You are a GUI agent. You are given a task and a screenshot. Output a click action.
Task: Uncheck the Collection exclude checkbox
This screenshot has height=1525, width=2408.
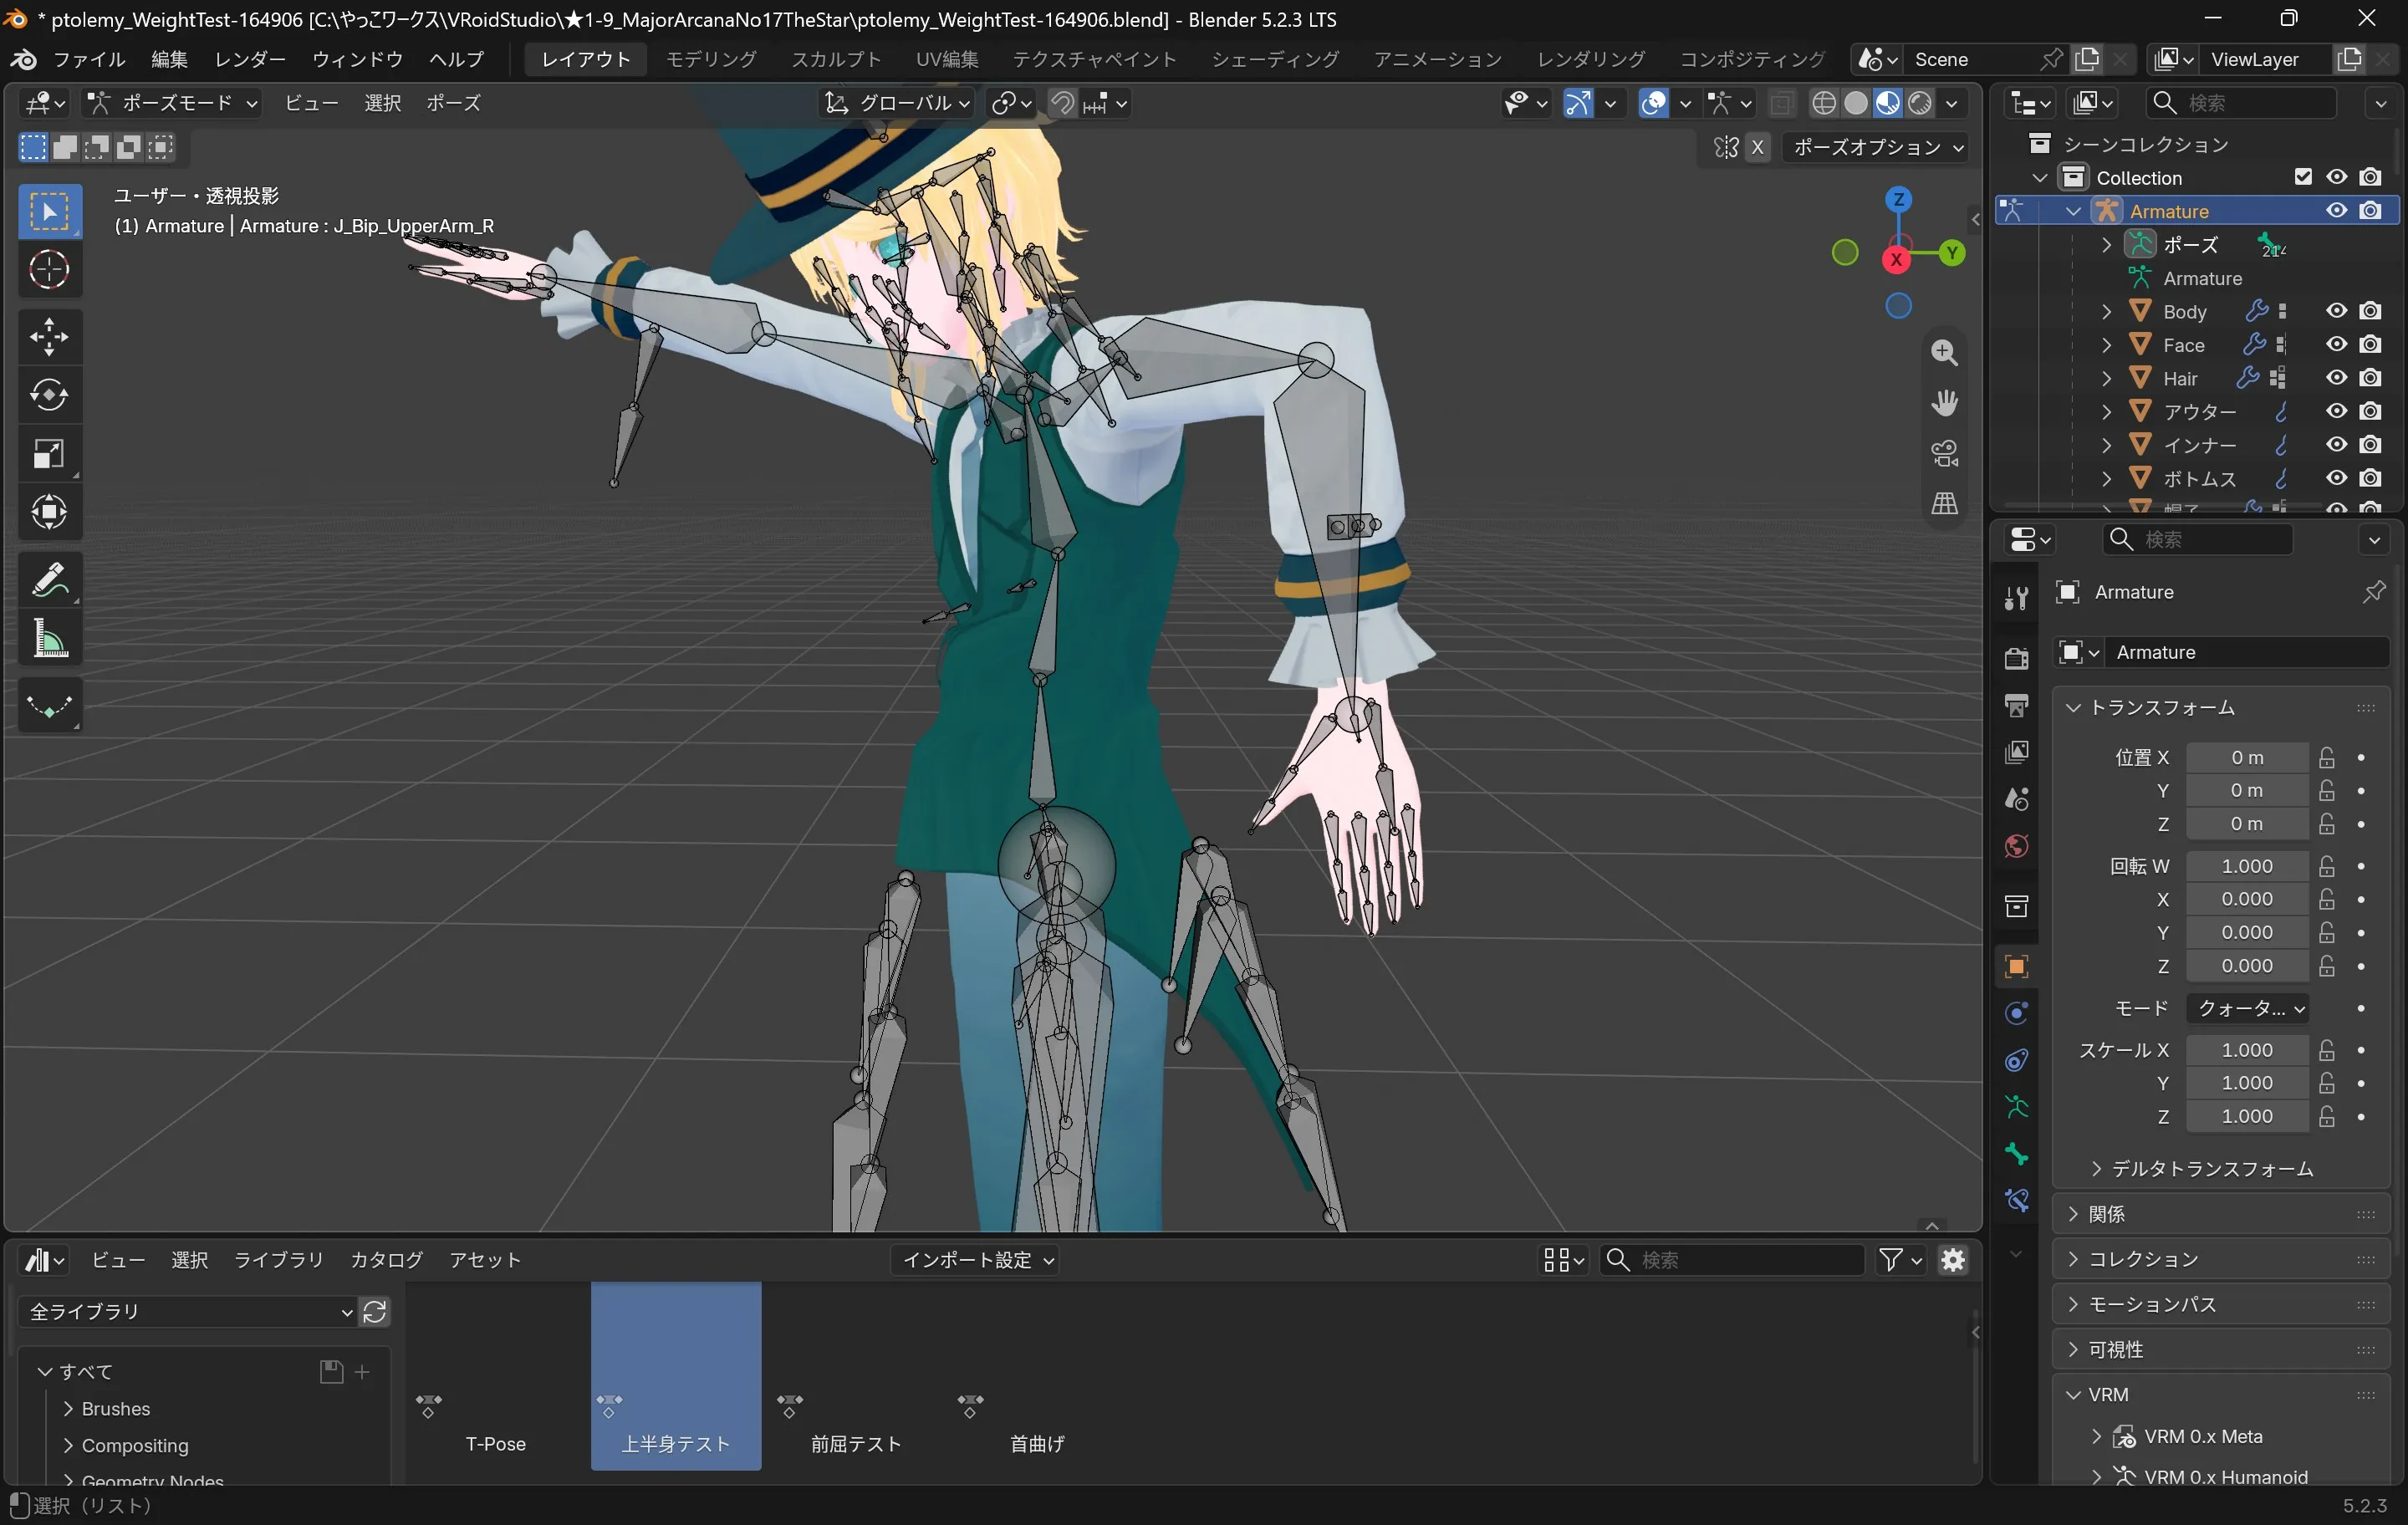[x=2303, y=177]
